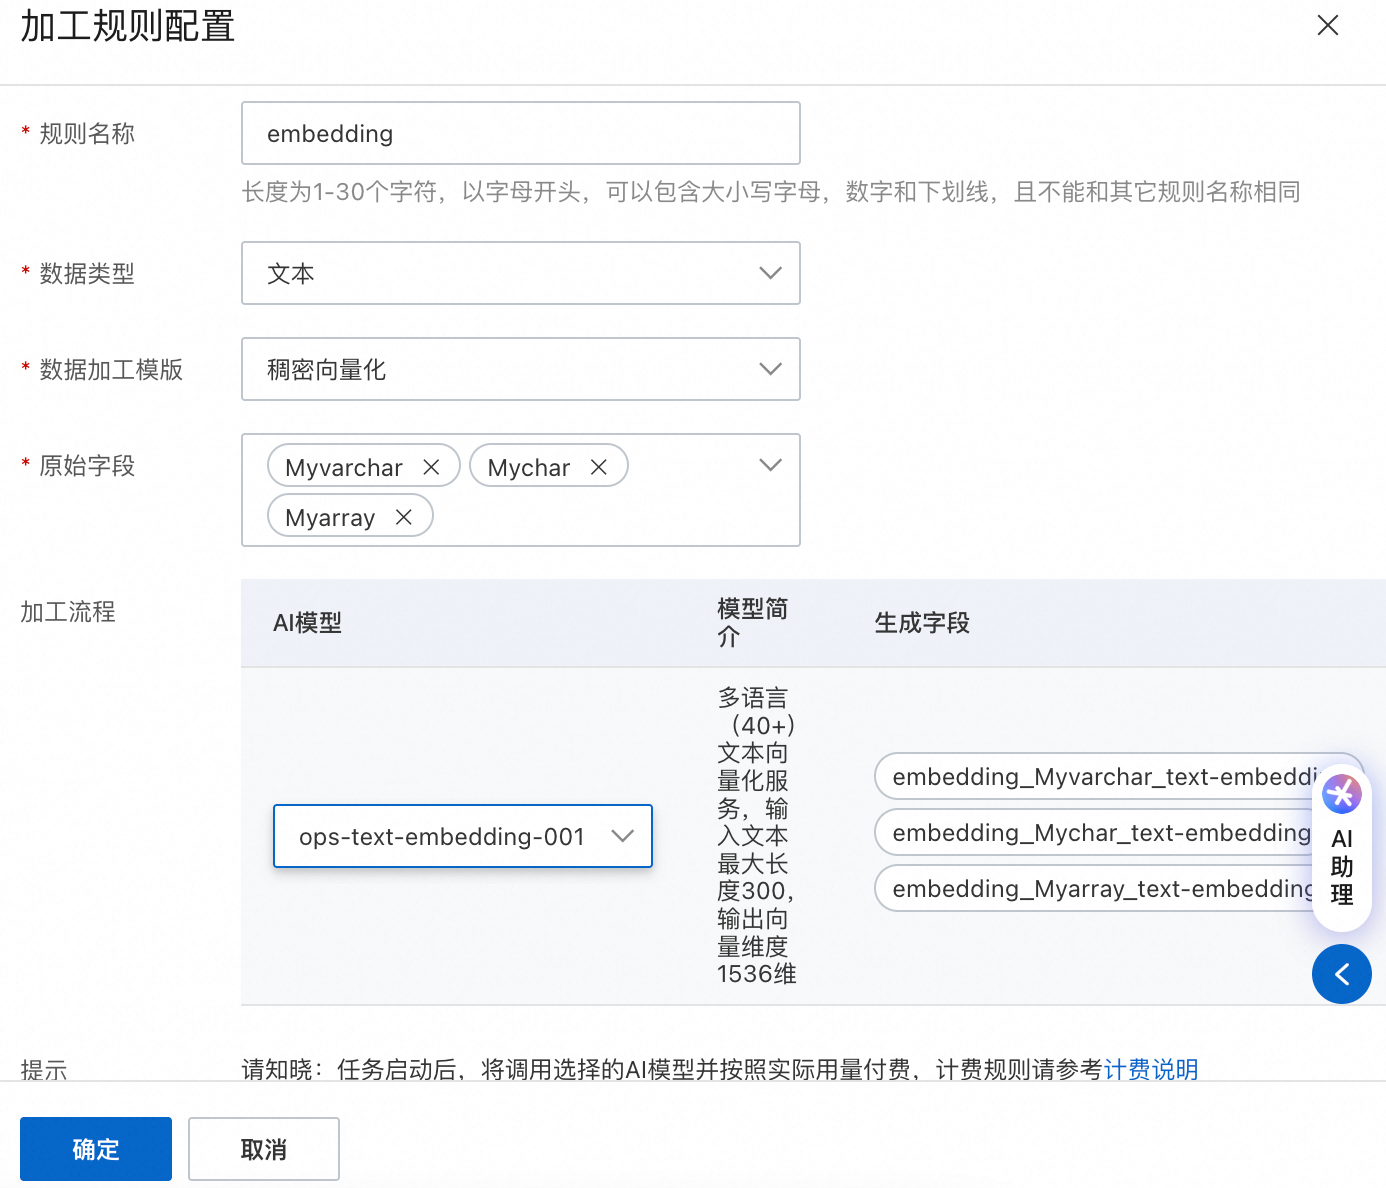Click the rule name length hint text
1386x1188 pixels.
(x=771, y=192)
